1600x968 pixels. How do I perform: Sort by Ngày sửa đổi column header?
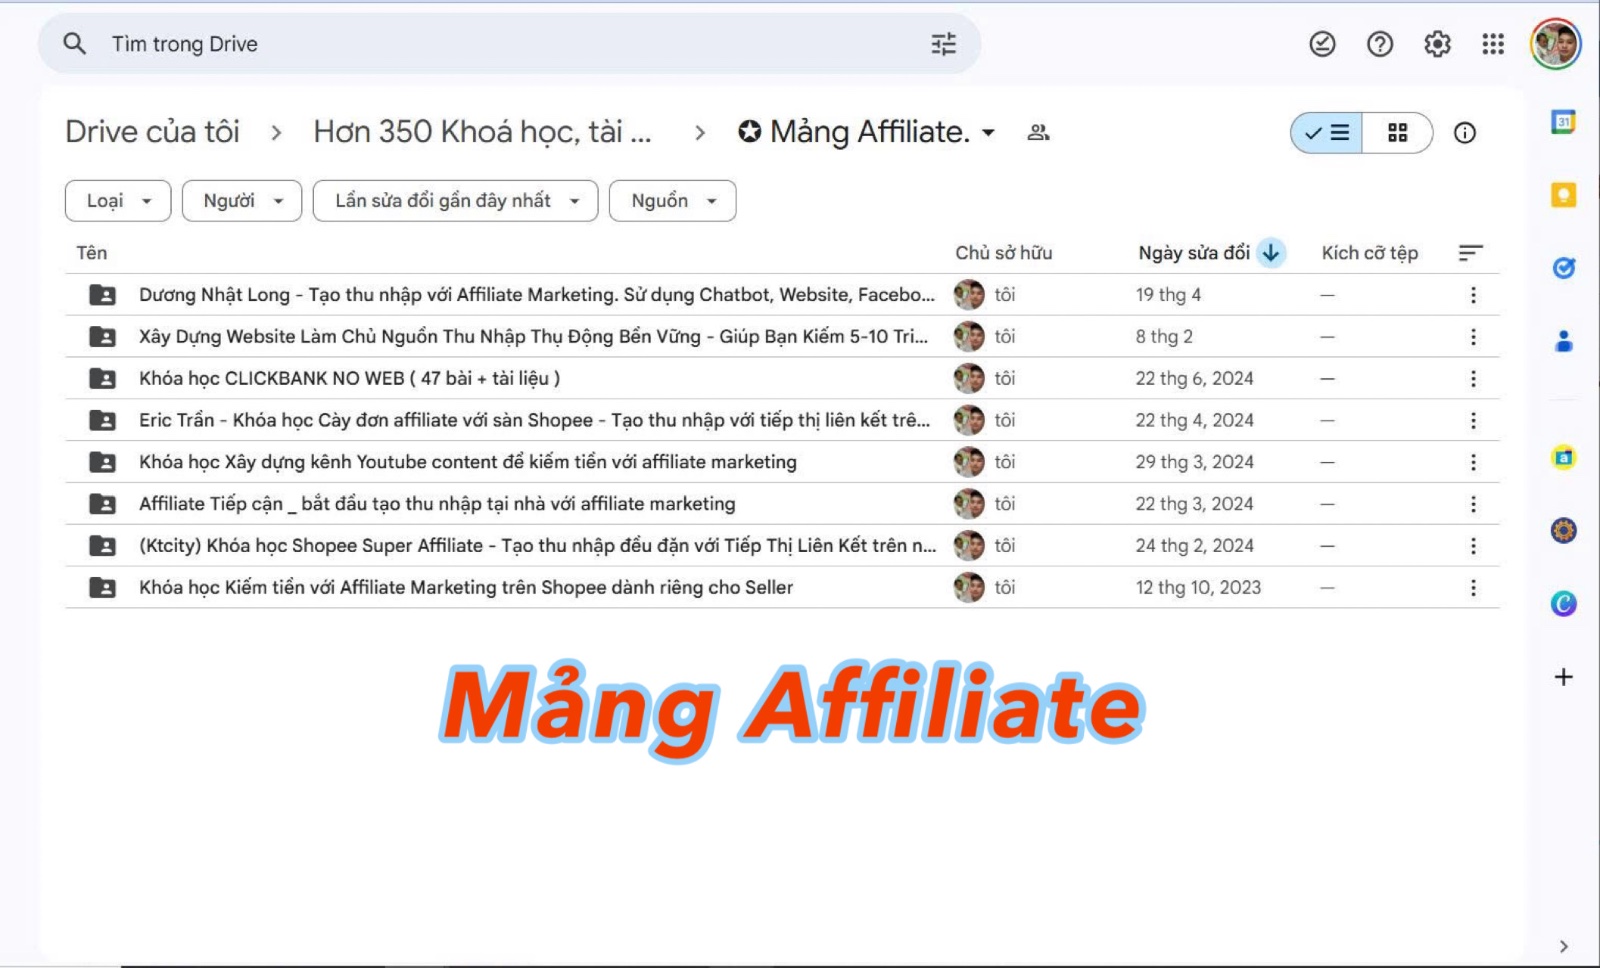1194,253
